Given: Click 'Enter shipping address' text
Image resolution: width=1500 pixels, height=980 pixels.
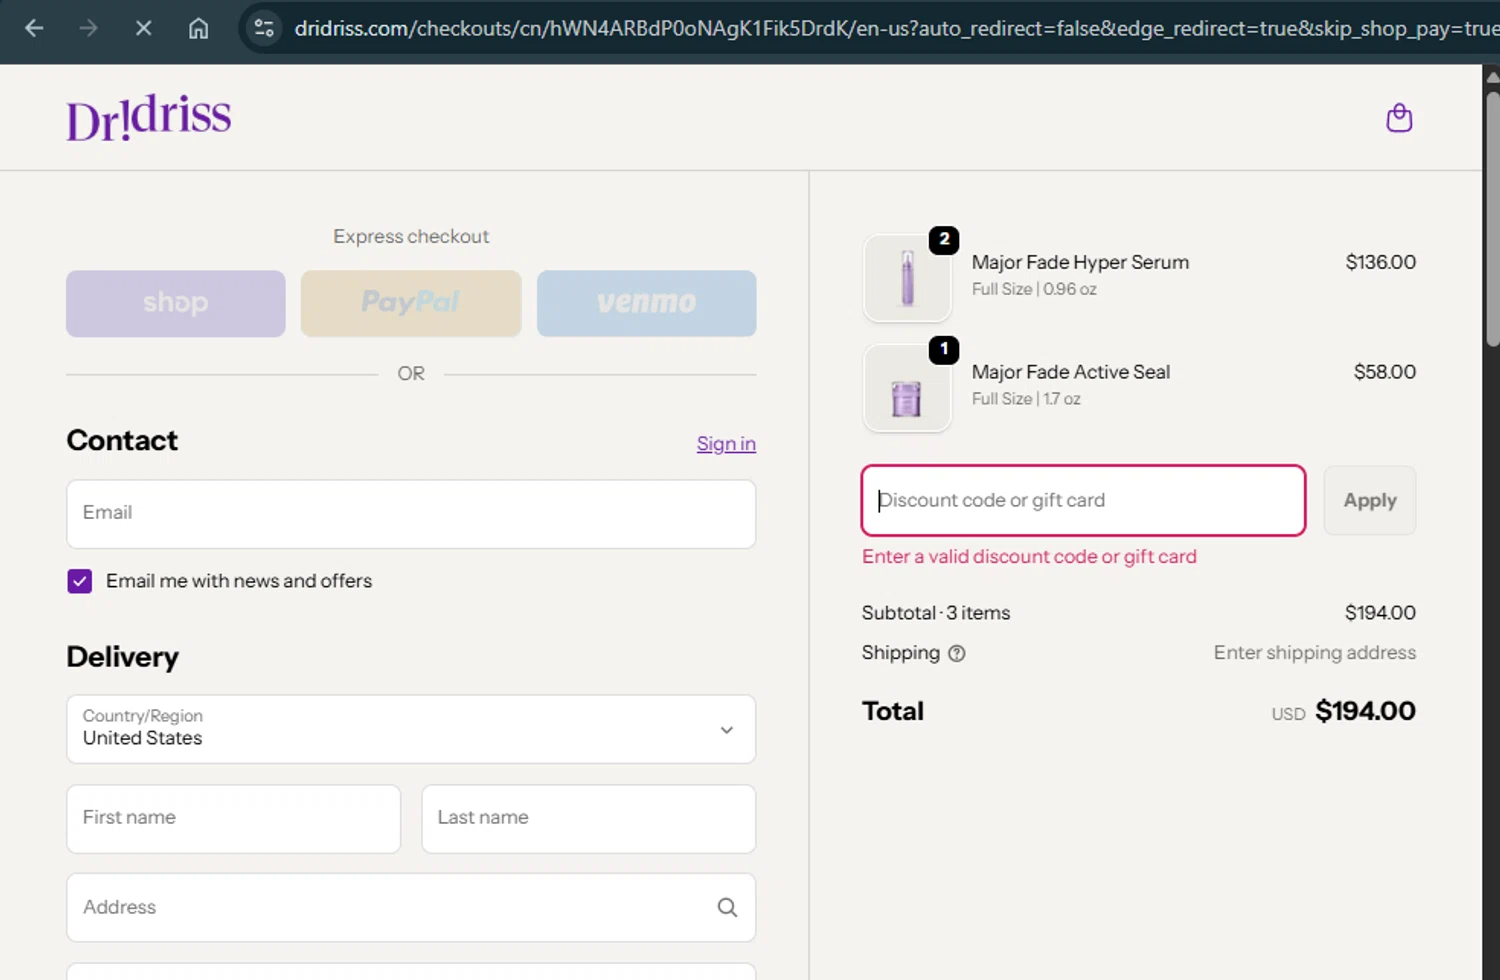Looking at the screenshot, I should tap(1314, 653).
